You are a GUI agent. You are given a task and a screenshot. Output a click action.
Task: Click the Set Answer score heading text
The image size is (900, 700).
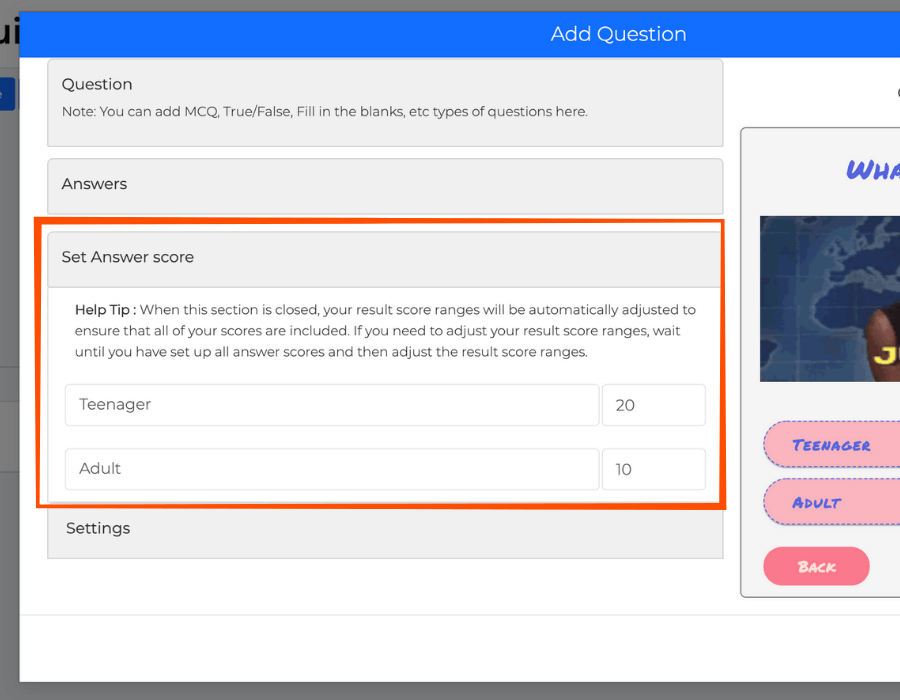[128, 257]
